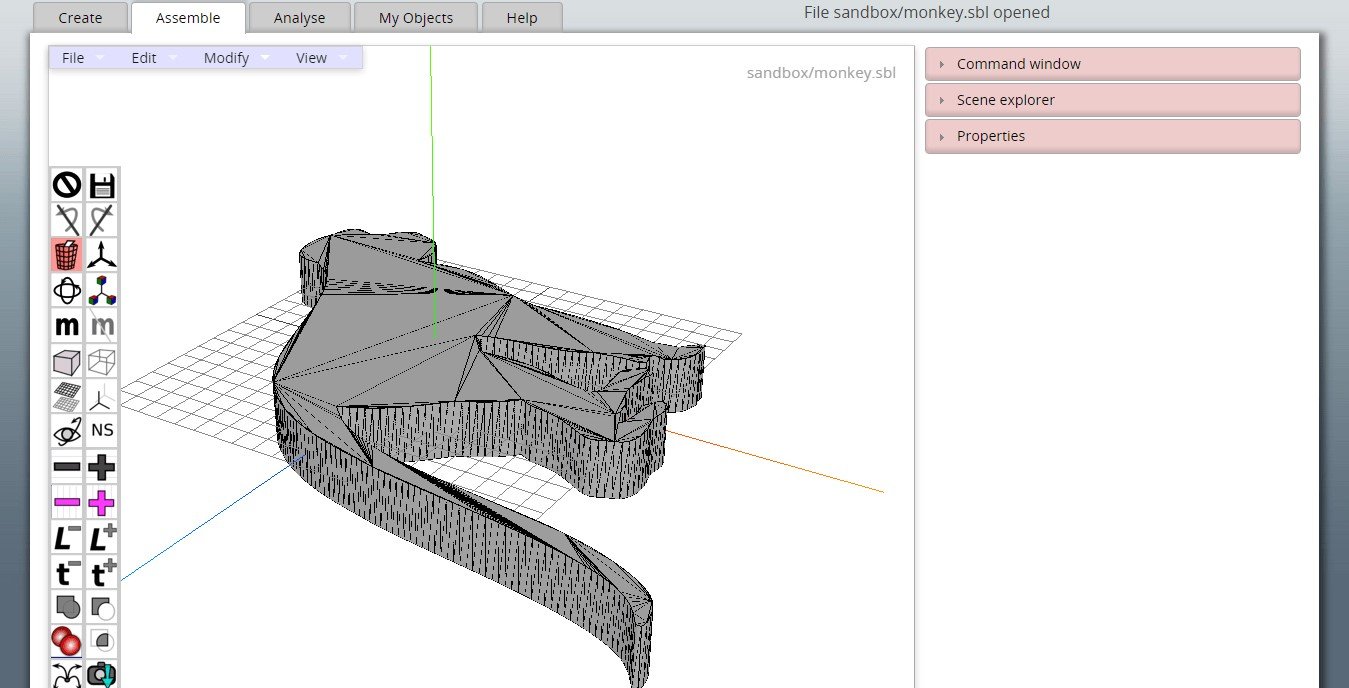Open the Help tab
Screen dimensions: 1349x688
(522, 17)
